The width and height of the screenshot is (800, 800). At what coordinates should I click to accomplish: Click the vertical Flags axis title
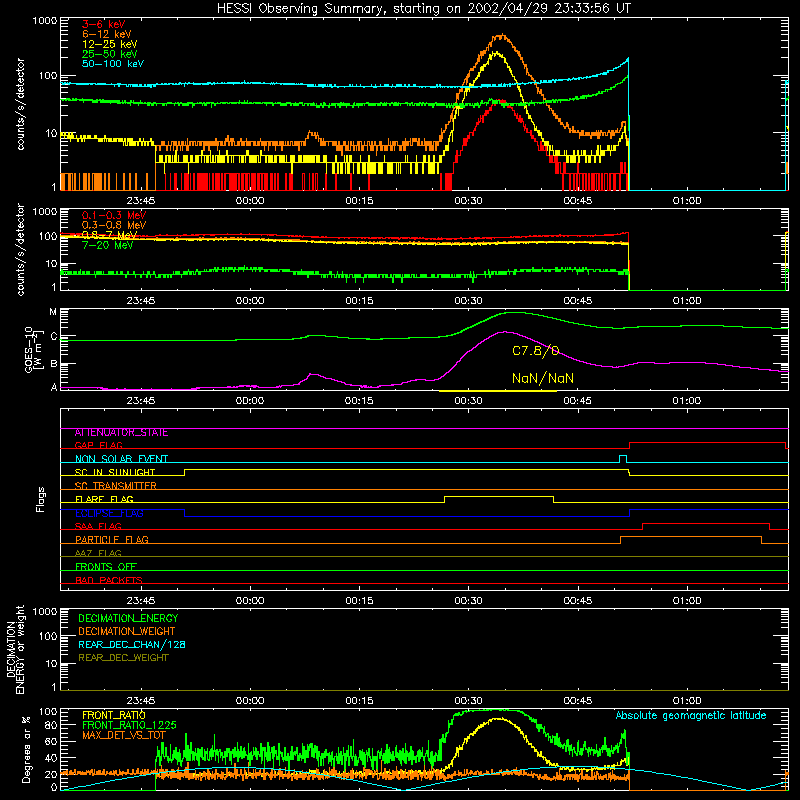(41, 499)
